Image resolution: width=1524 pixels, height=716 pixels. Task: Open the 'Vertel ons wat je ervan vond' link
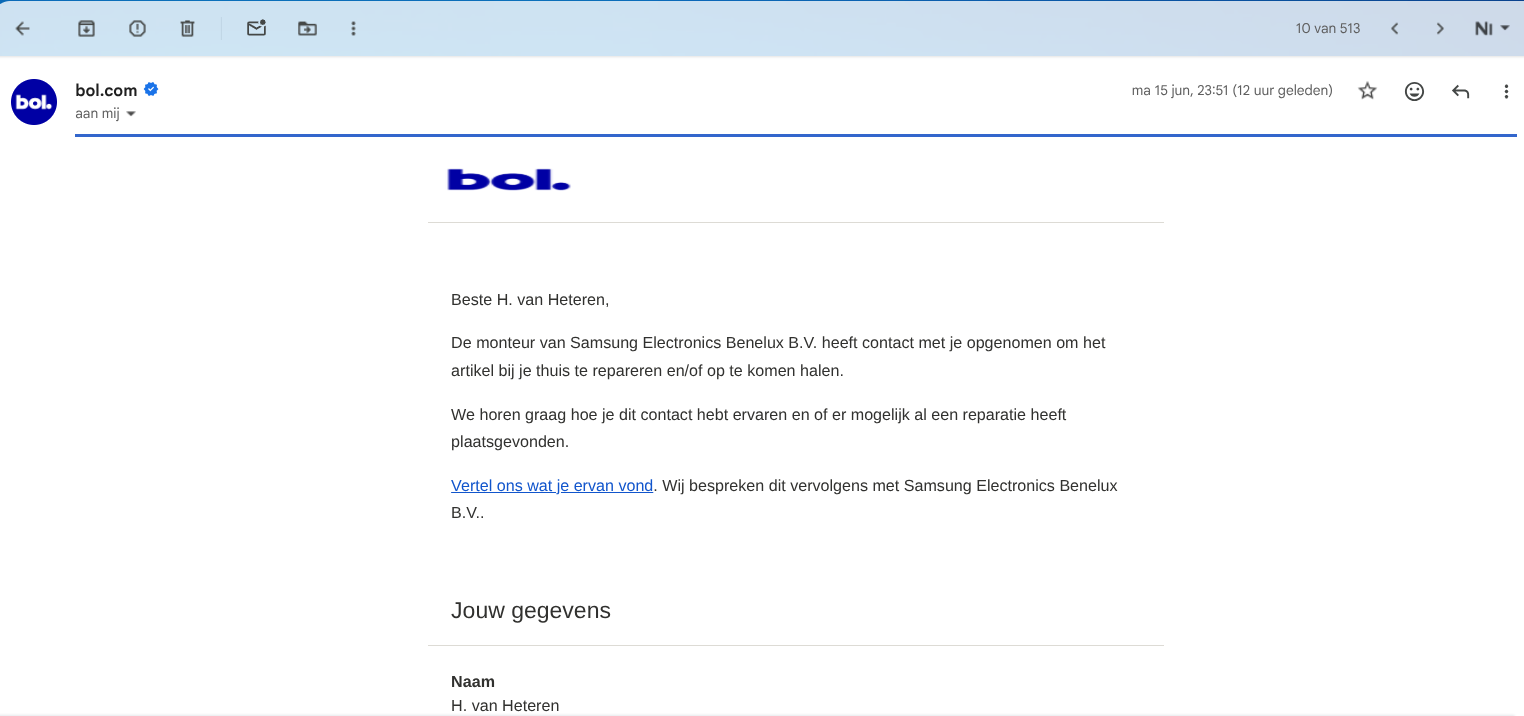coord(552,486)
